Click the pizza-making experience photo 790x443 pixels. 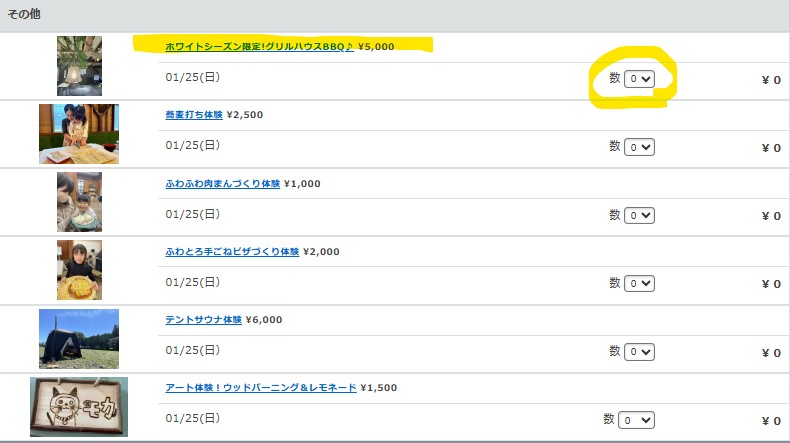79,270
